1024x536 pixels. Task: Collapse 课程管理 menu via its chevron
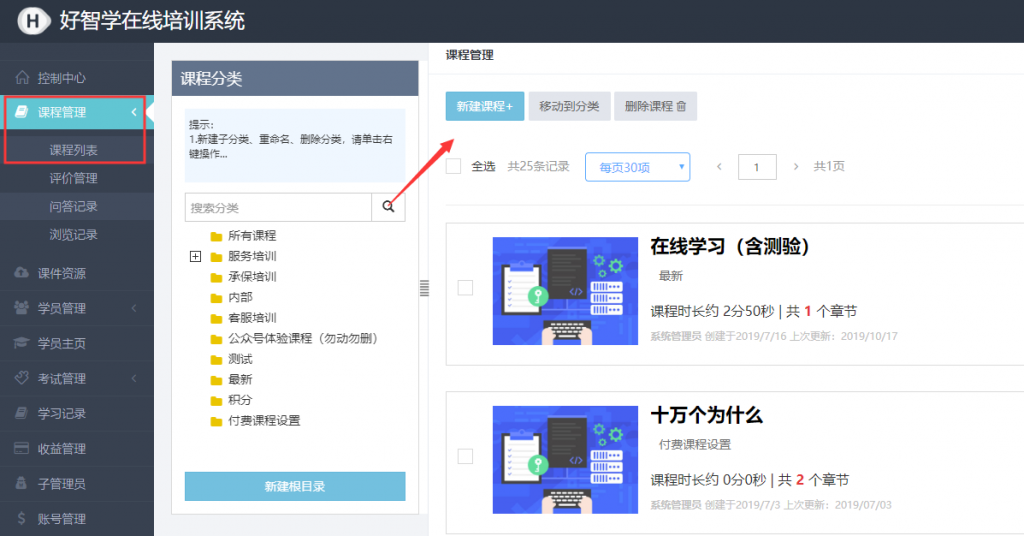coord(134,112)
